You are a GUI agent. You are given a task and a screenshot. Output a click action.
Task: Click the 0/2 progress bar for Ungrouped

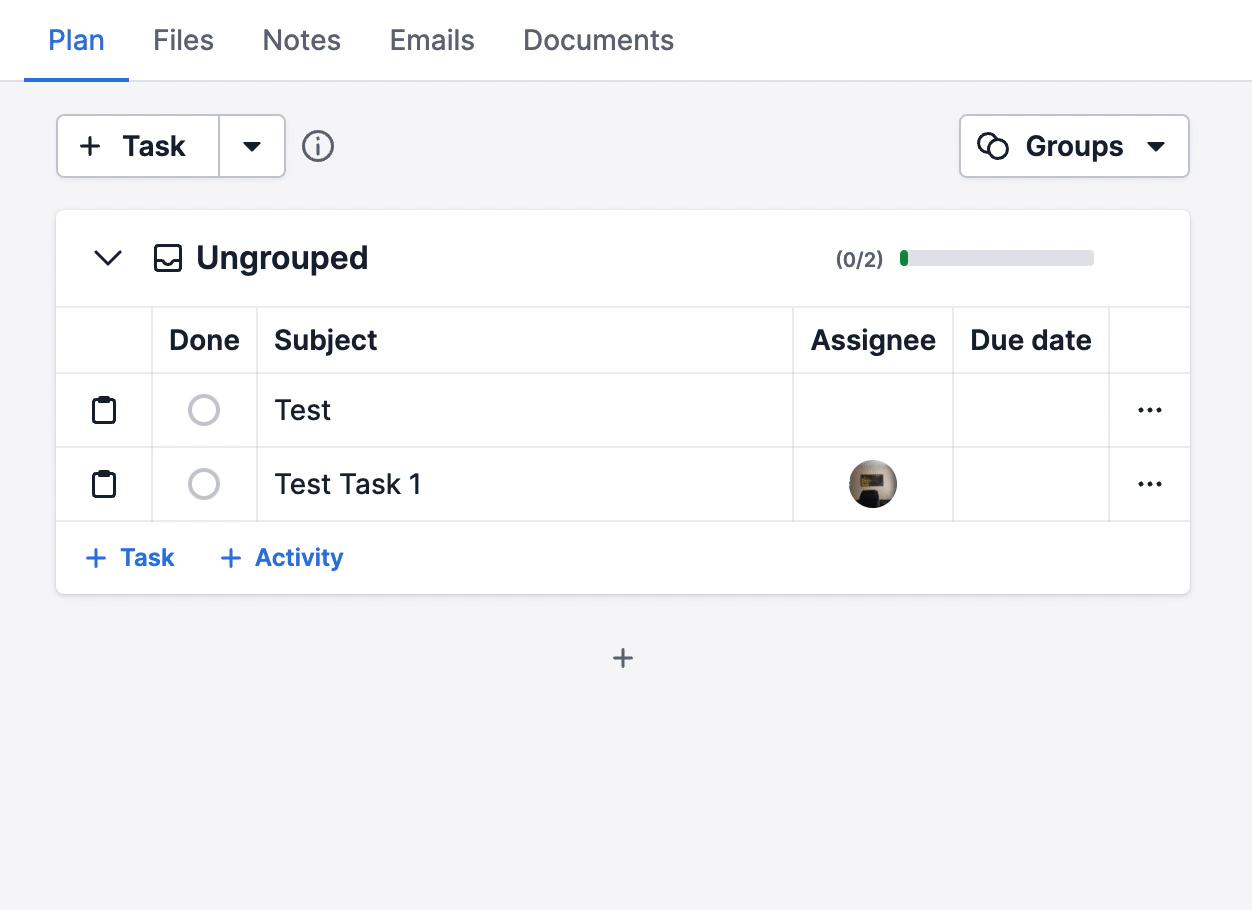coord(996,257)
